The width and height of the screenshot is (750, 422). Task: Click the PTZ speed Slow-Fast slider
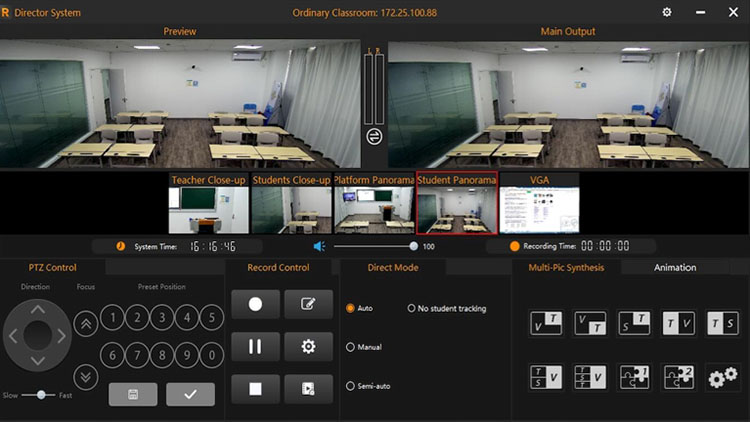tap(41, 395)
